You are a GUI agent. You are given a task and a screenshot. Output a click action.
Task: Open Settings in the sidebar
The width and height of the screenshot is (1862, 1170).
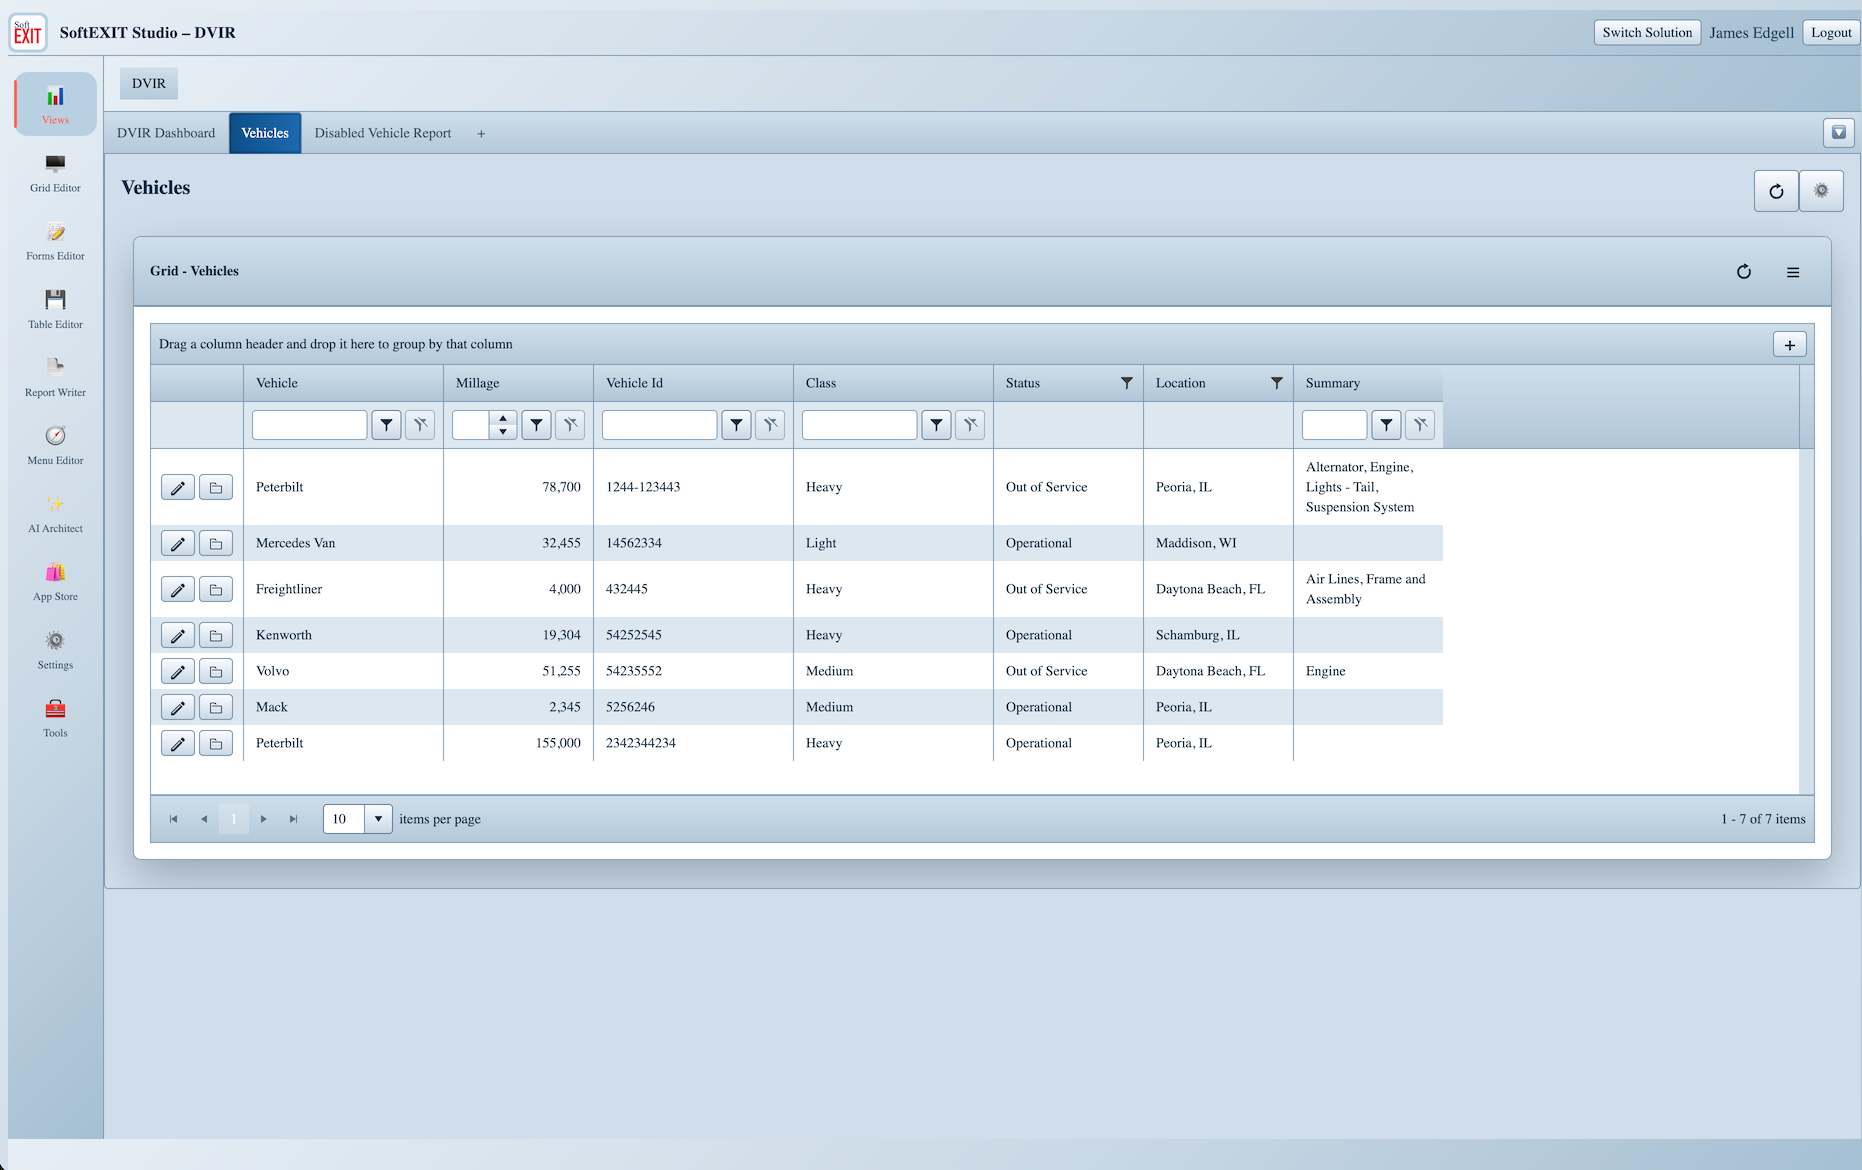click(x=55, y=650)
